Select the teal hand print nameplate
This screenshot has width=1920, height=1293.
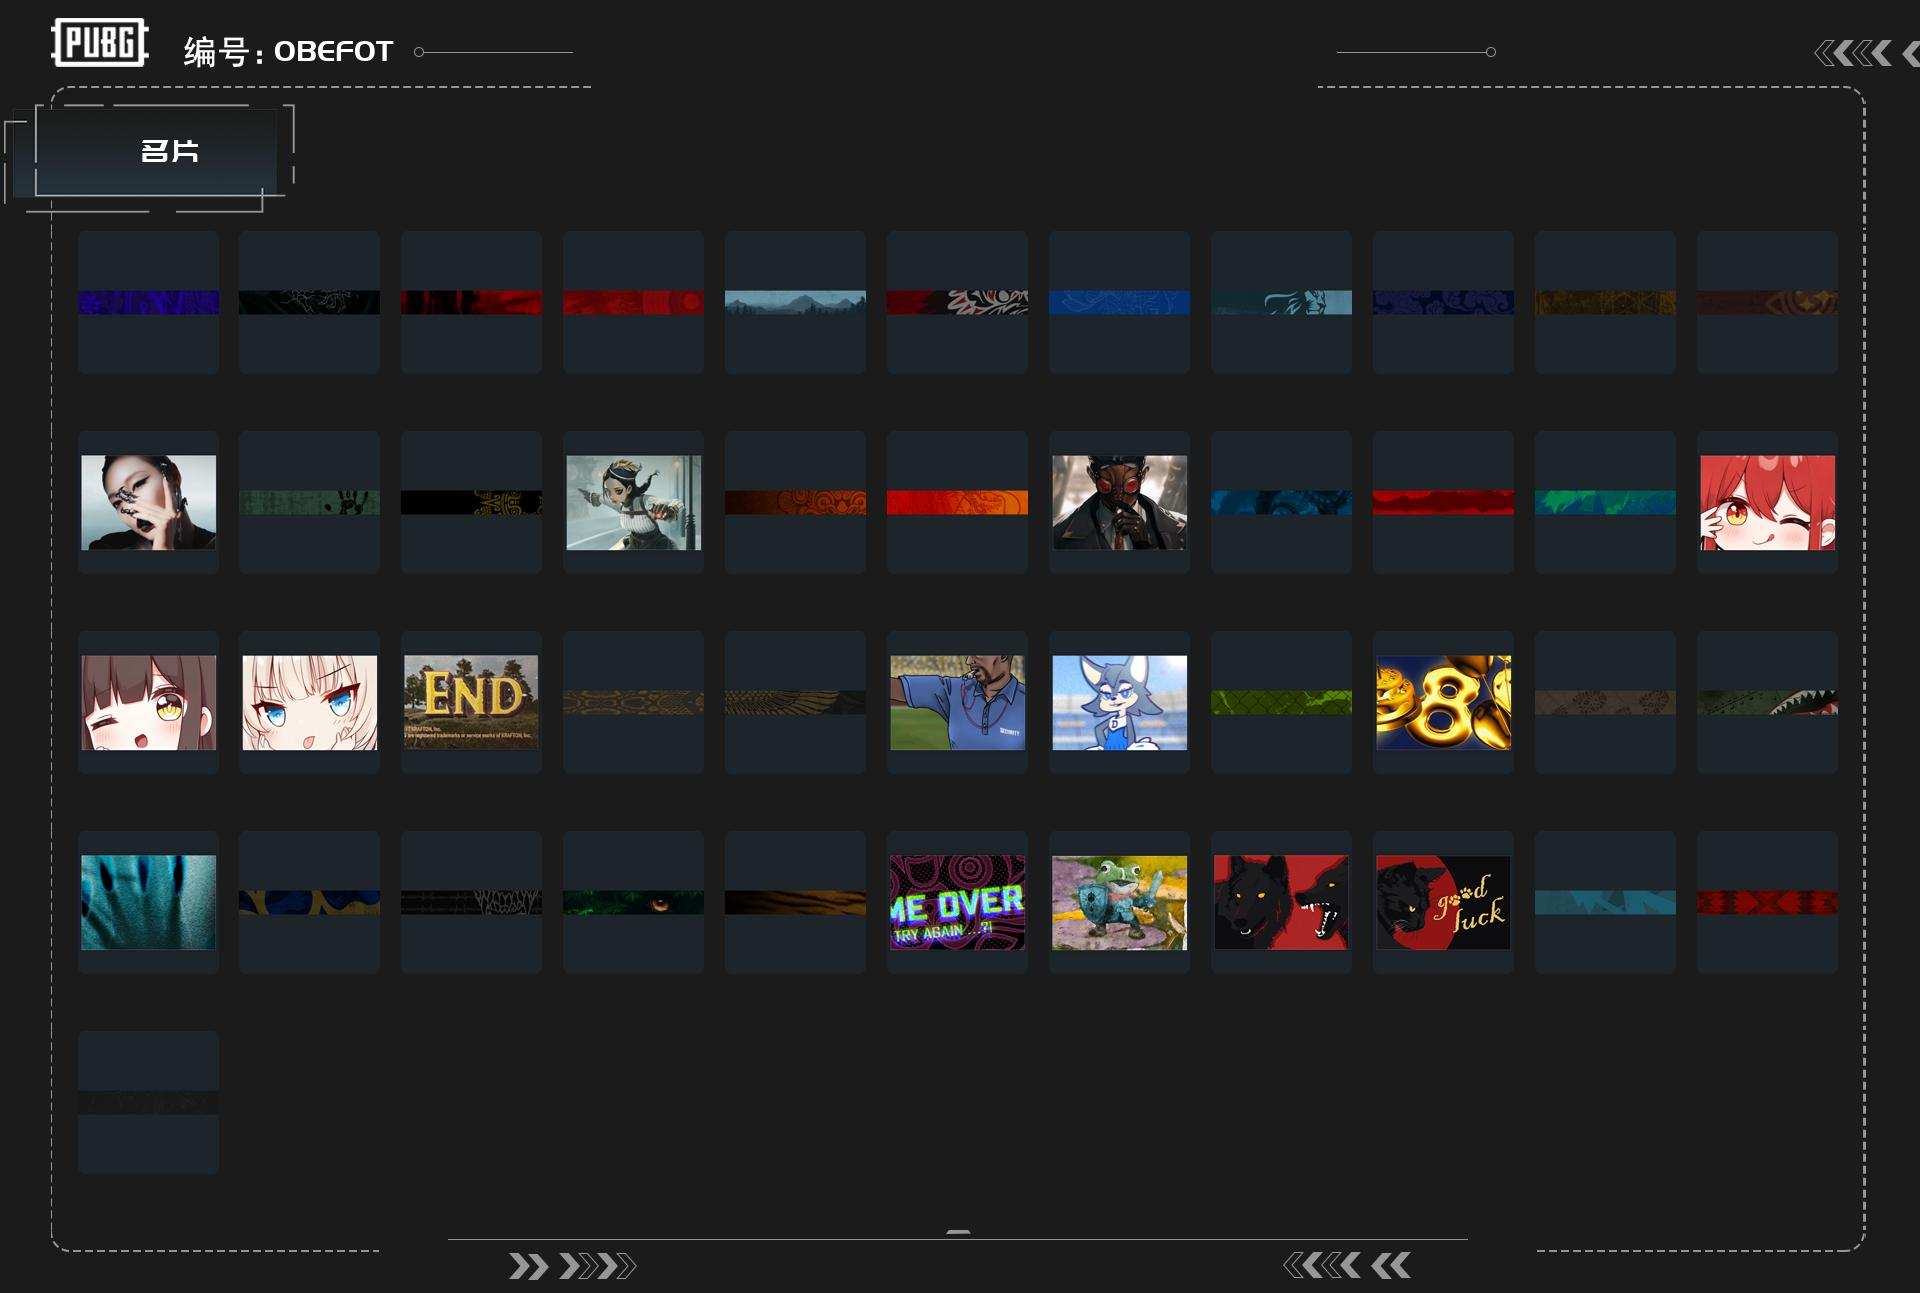coord(148,902)
